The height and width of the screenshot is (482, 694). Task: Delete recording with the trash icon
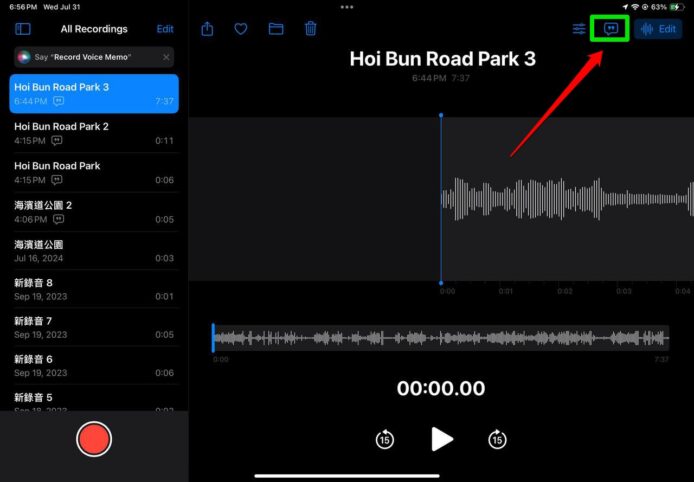click(311, 29)
